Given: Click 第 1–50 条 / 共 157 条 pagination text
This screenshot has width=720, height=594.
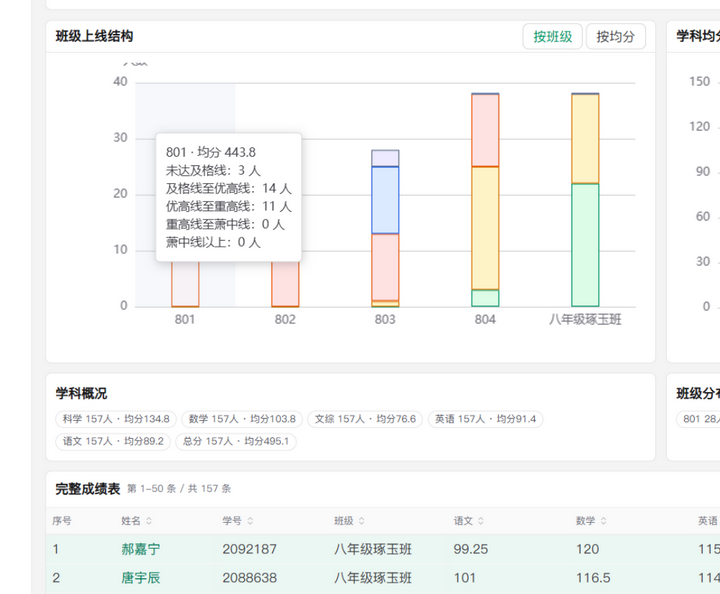Looking at the screenshot, I should pyautogui.click(x=179, y=489).
